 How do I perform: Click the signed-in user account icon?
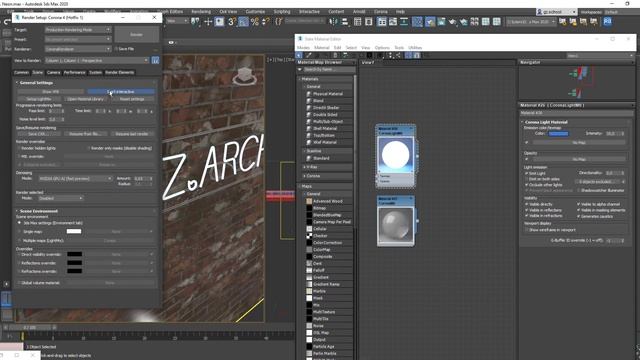pos(540,12)
